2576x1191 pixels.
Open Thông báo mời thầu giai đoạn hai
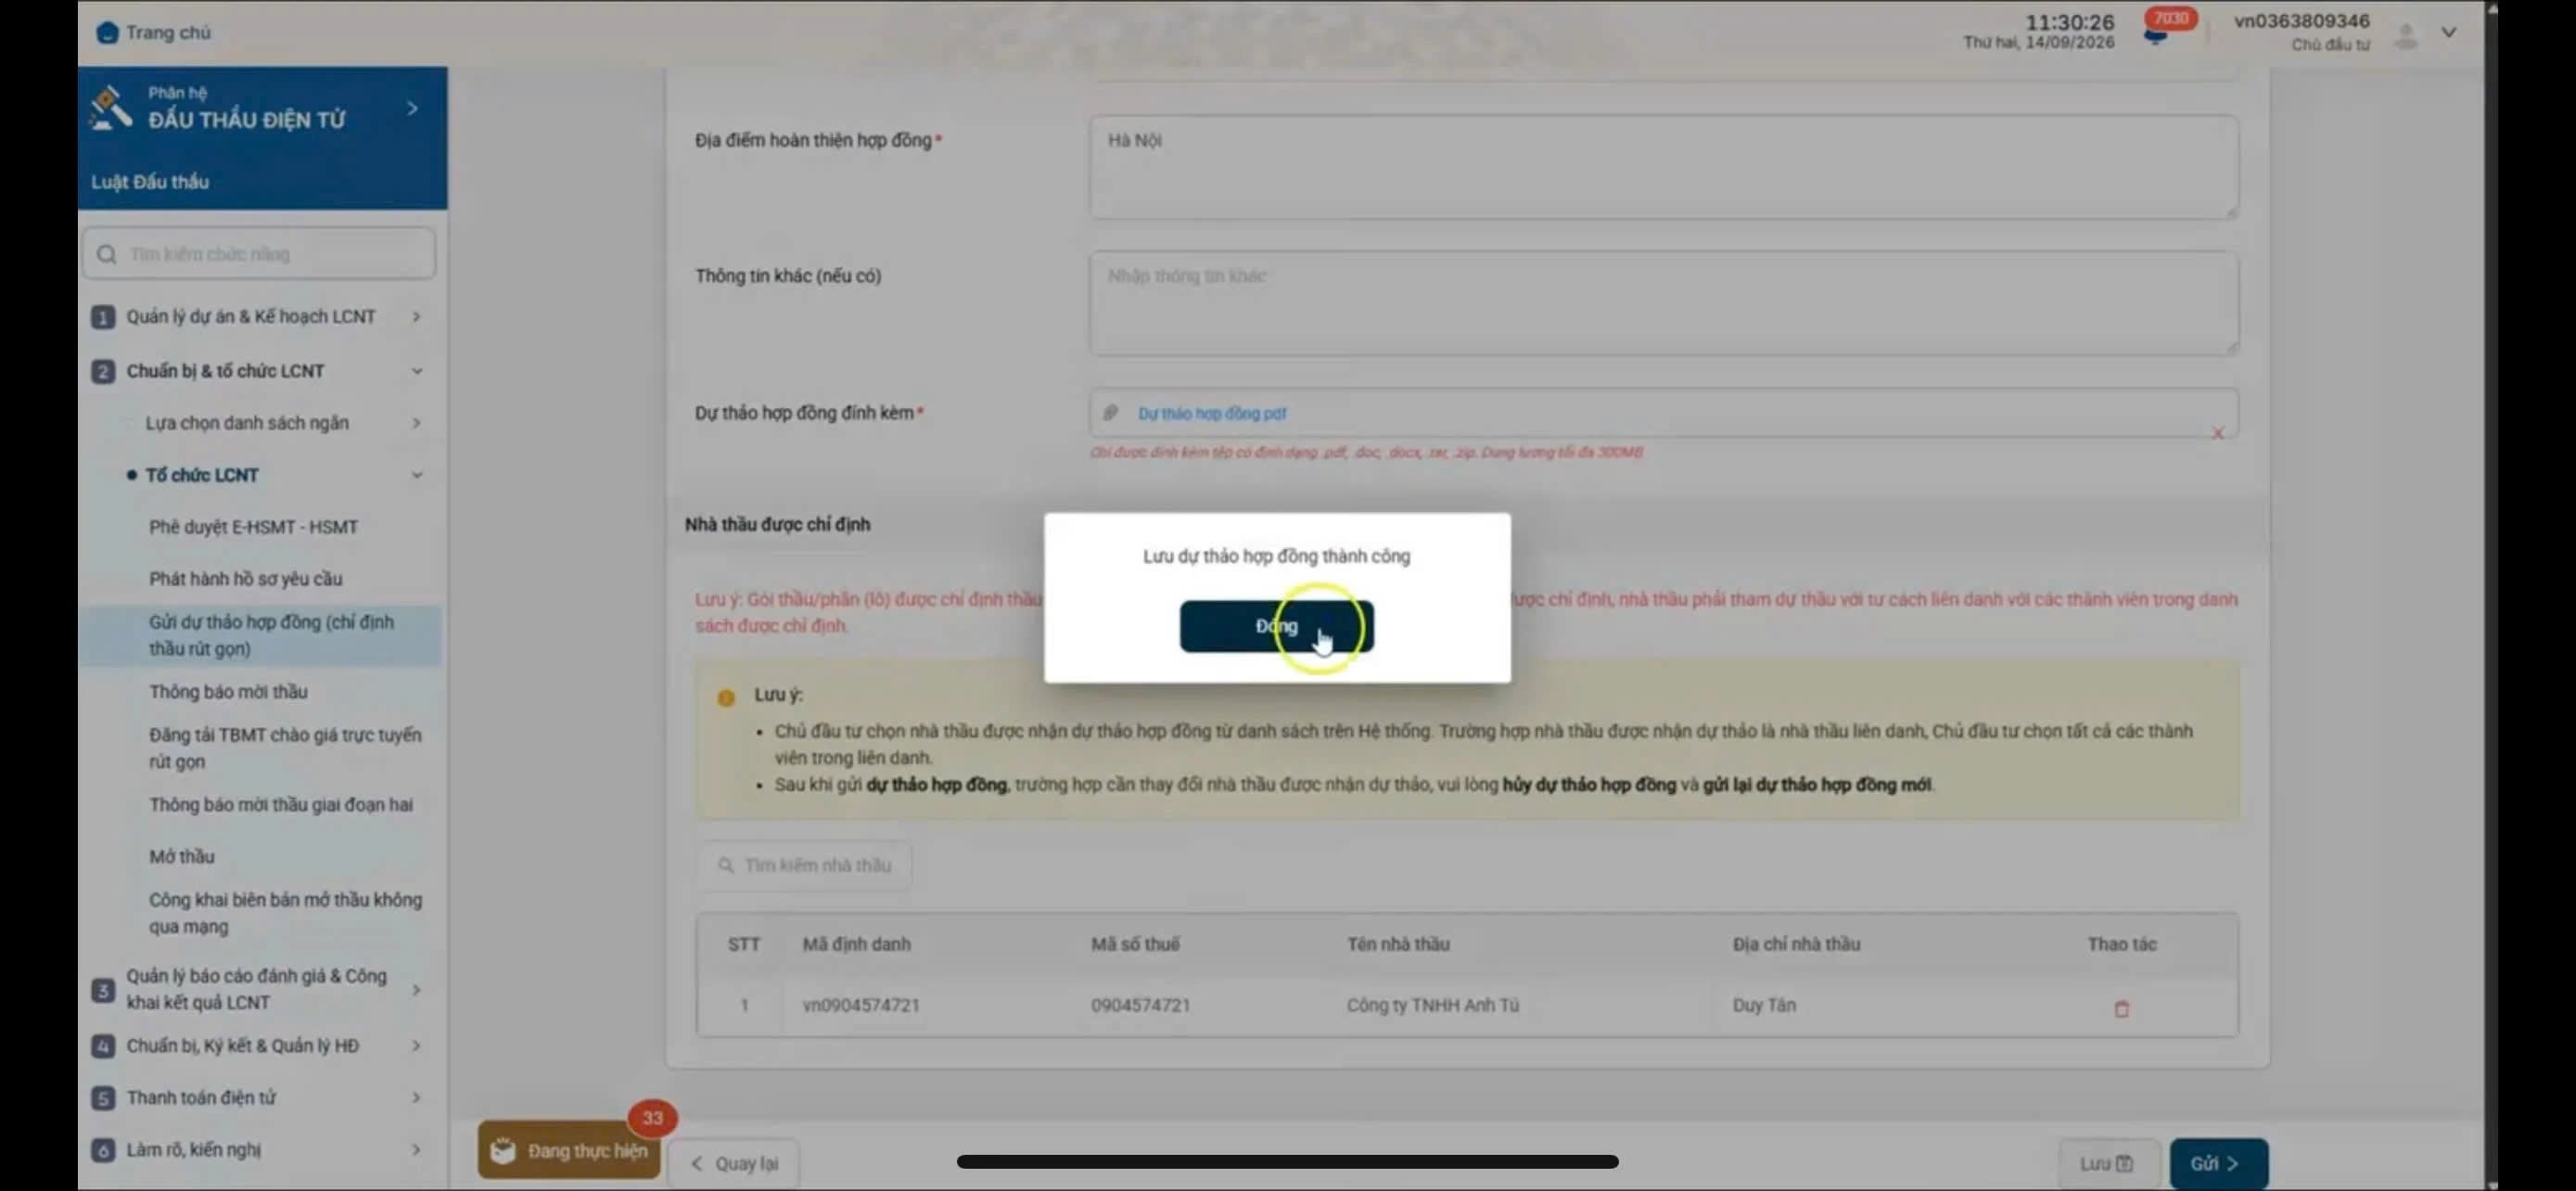[x=280, y=805]
